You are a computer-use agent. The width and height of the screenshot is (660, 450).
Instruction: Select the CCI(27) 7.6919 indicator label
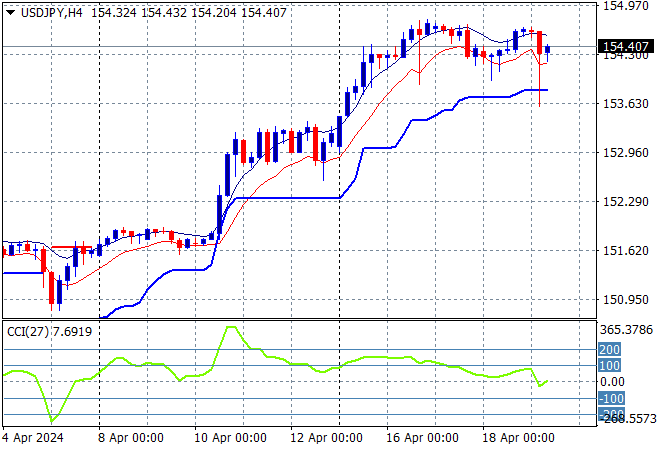click(50, 332)
